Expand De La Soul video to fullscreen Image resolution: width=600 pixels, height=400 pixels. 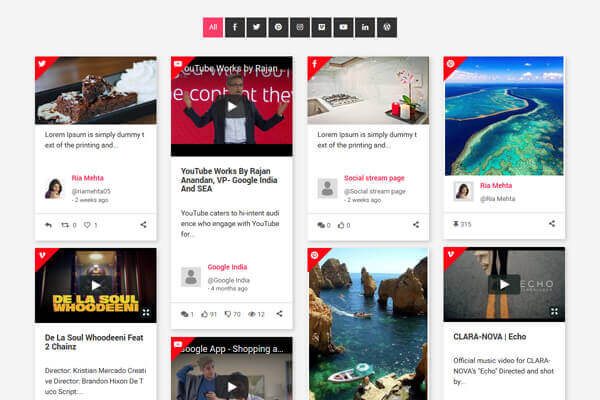pyautogui.click(x=146, y=313)
